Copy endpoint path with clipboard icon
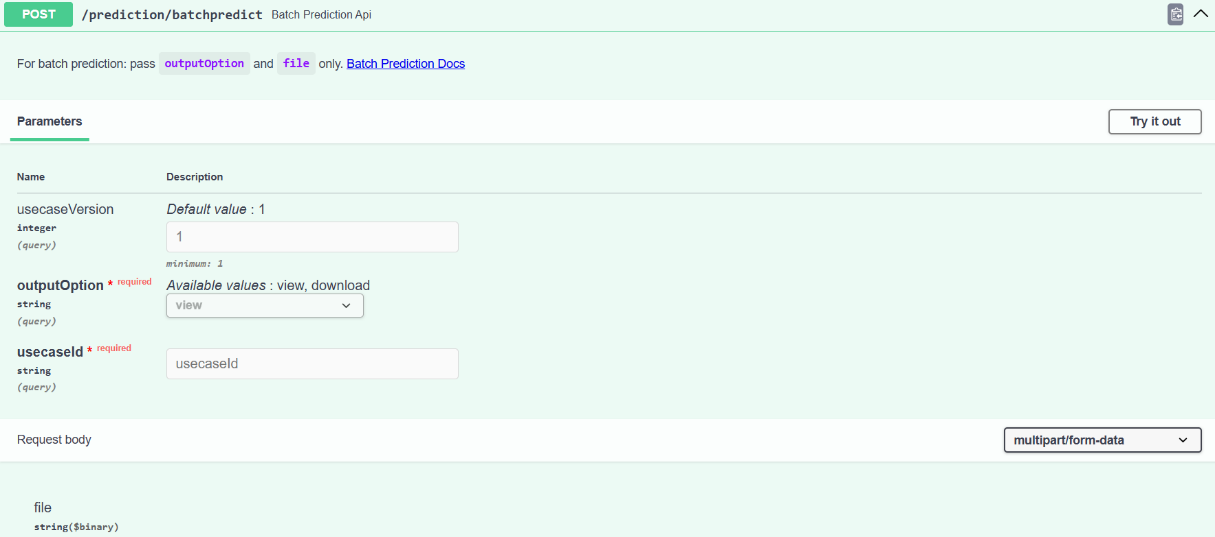This screenshot has height=537, width=1215. pyautogui.click(x=1176, y=14)
